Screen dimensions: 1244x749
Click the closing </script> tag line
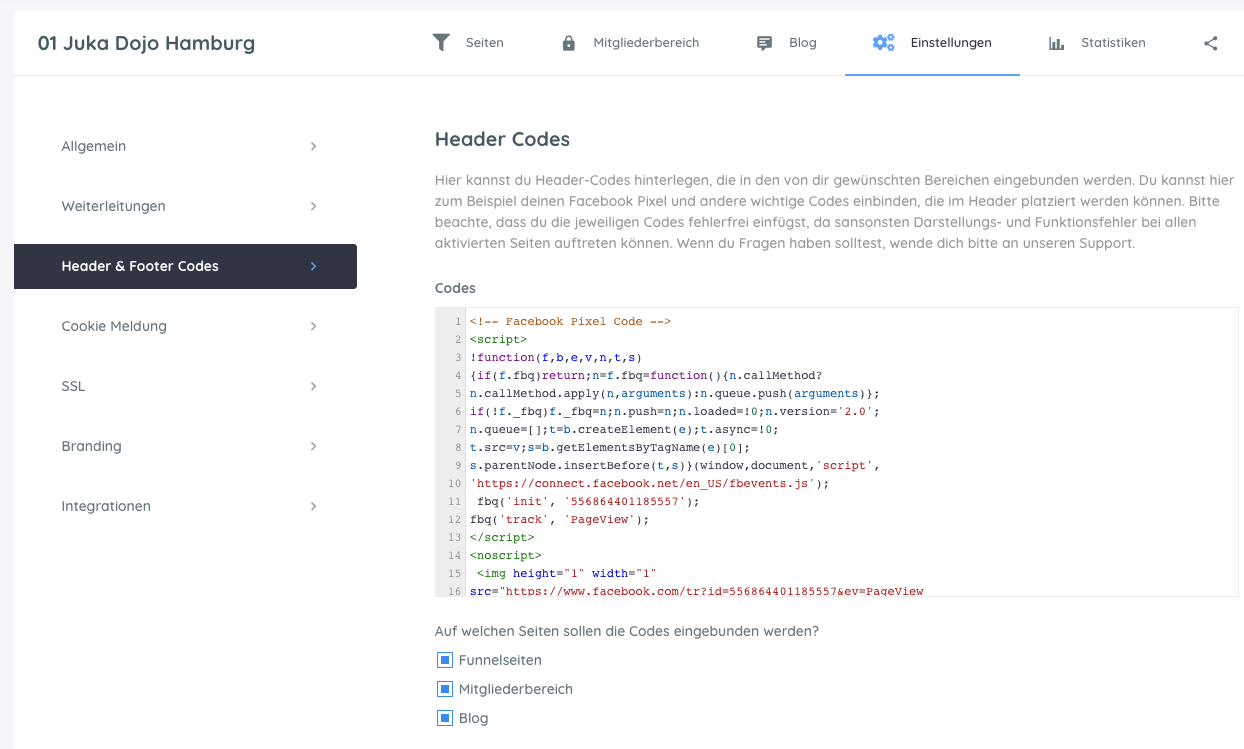(x=501, y=538)
